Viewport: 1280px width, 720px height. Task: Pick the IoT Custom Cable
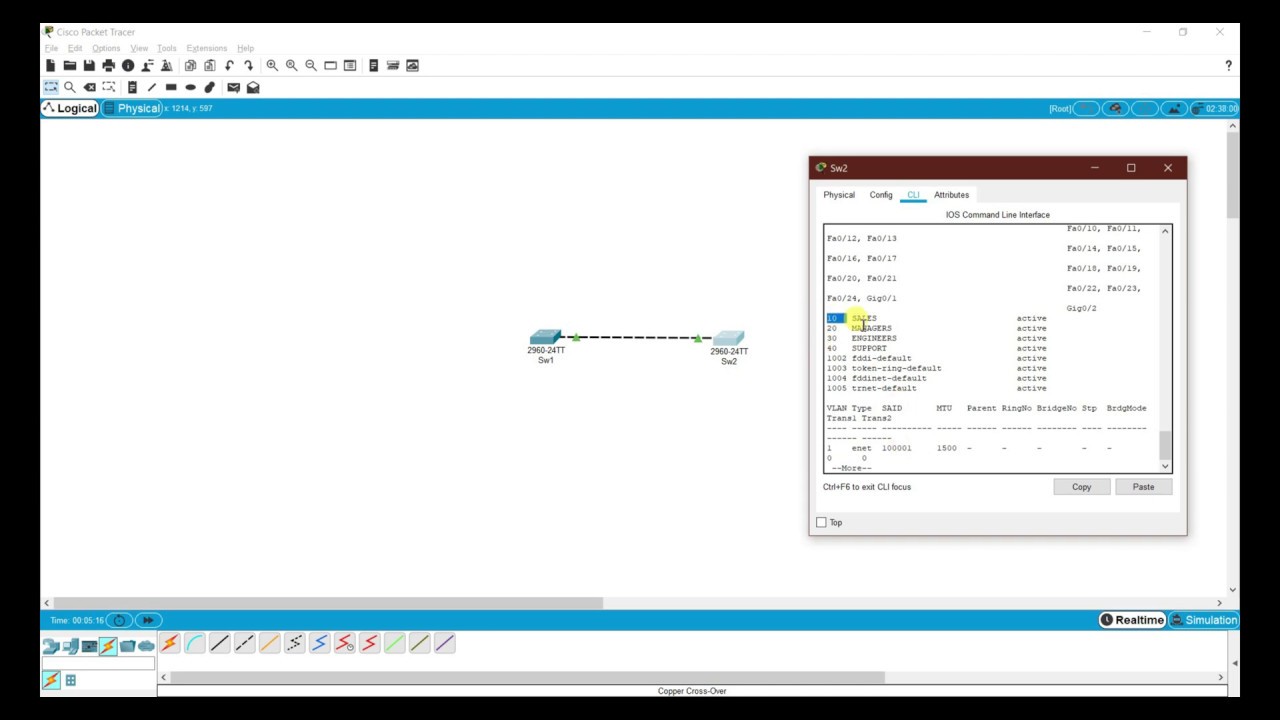point(420,643)
